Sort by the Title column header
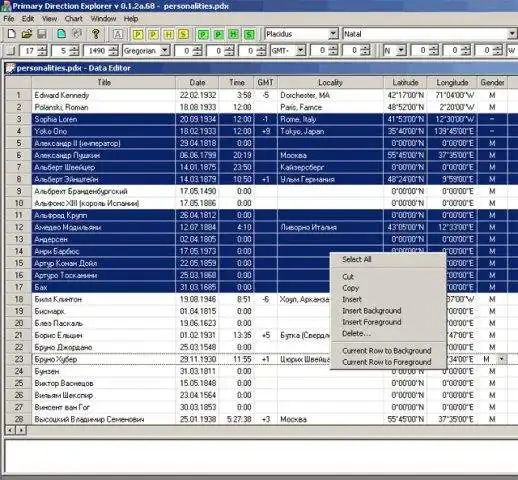This screenshot has width=518, height=480. (x=104, y=82)
